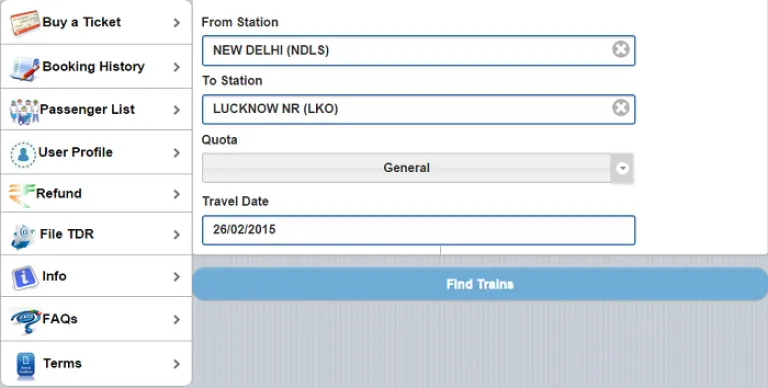Click the blue Info icon
Image resolution: width=768 pixels, height=388 pixels.
pyautogui.click(x=24, y=278)
